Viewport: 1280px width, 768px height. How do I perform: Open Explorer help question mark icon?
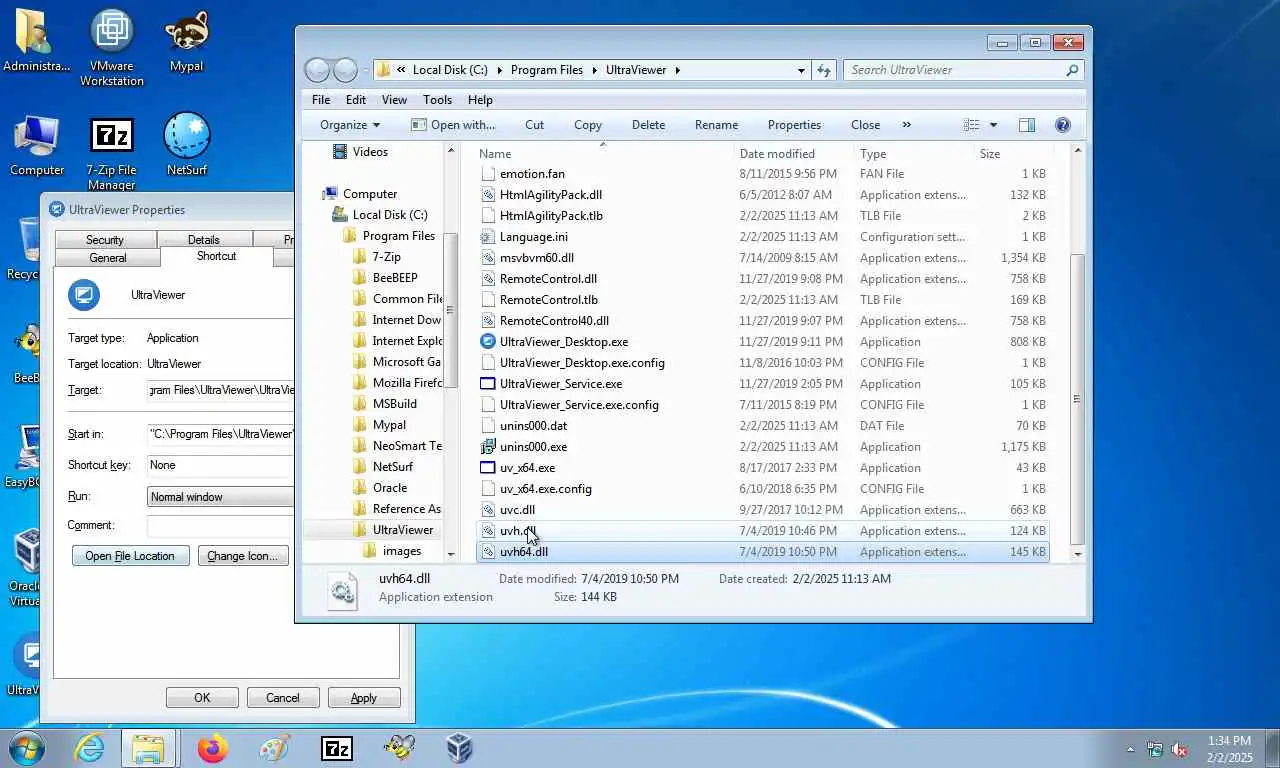click(x=1062, y=125)
